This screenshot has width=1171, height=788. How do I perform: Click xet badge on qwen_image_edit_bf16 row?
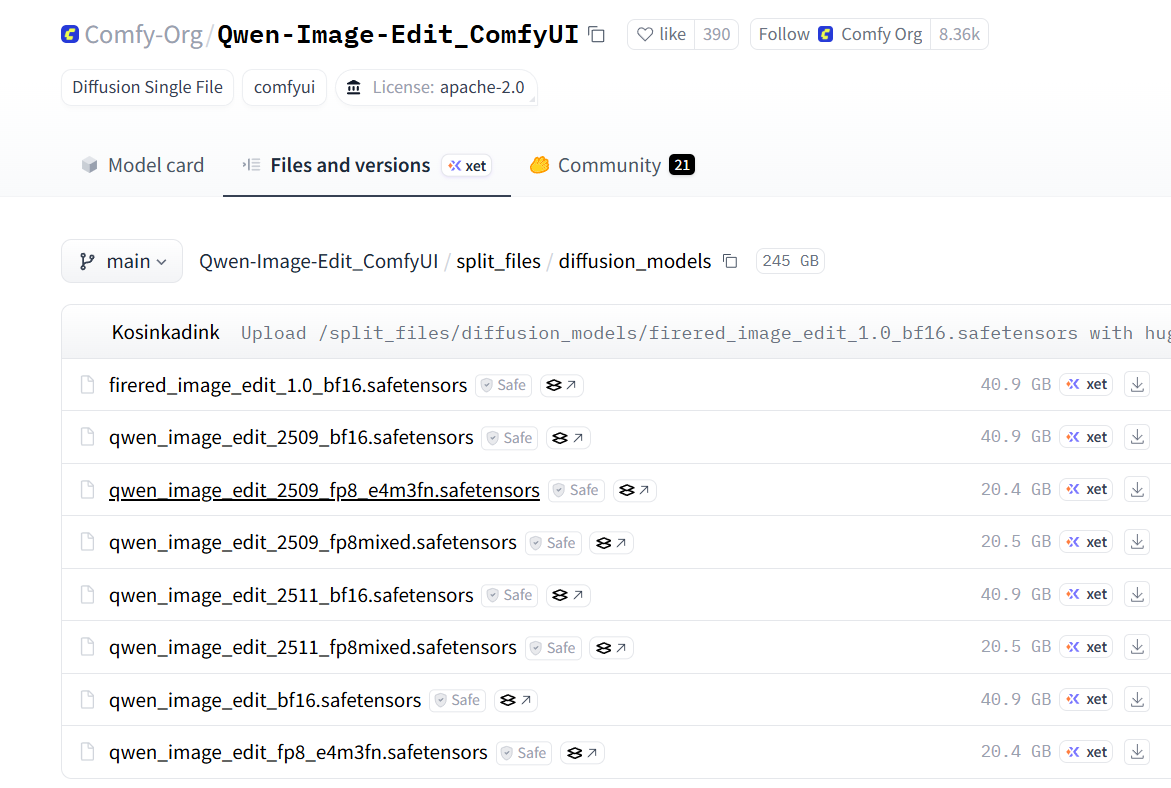[x=1087, y=699]
